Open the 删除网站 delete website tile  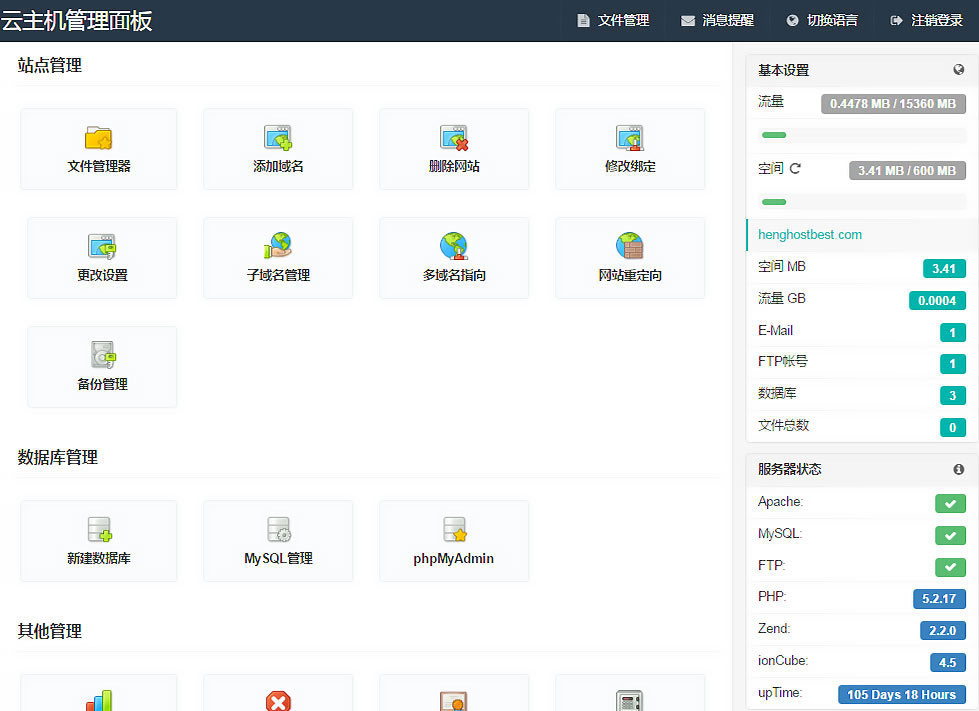tap(454, 149)
